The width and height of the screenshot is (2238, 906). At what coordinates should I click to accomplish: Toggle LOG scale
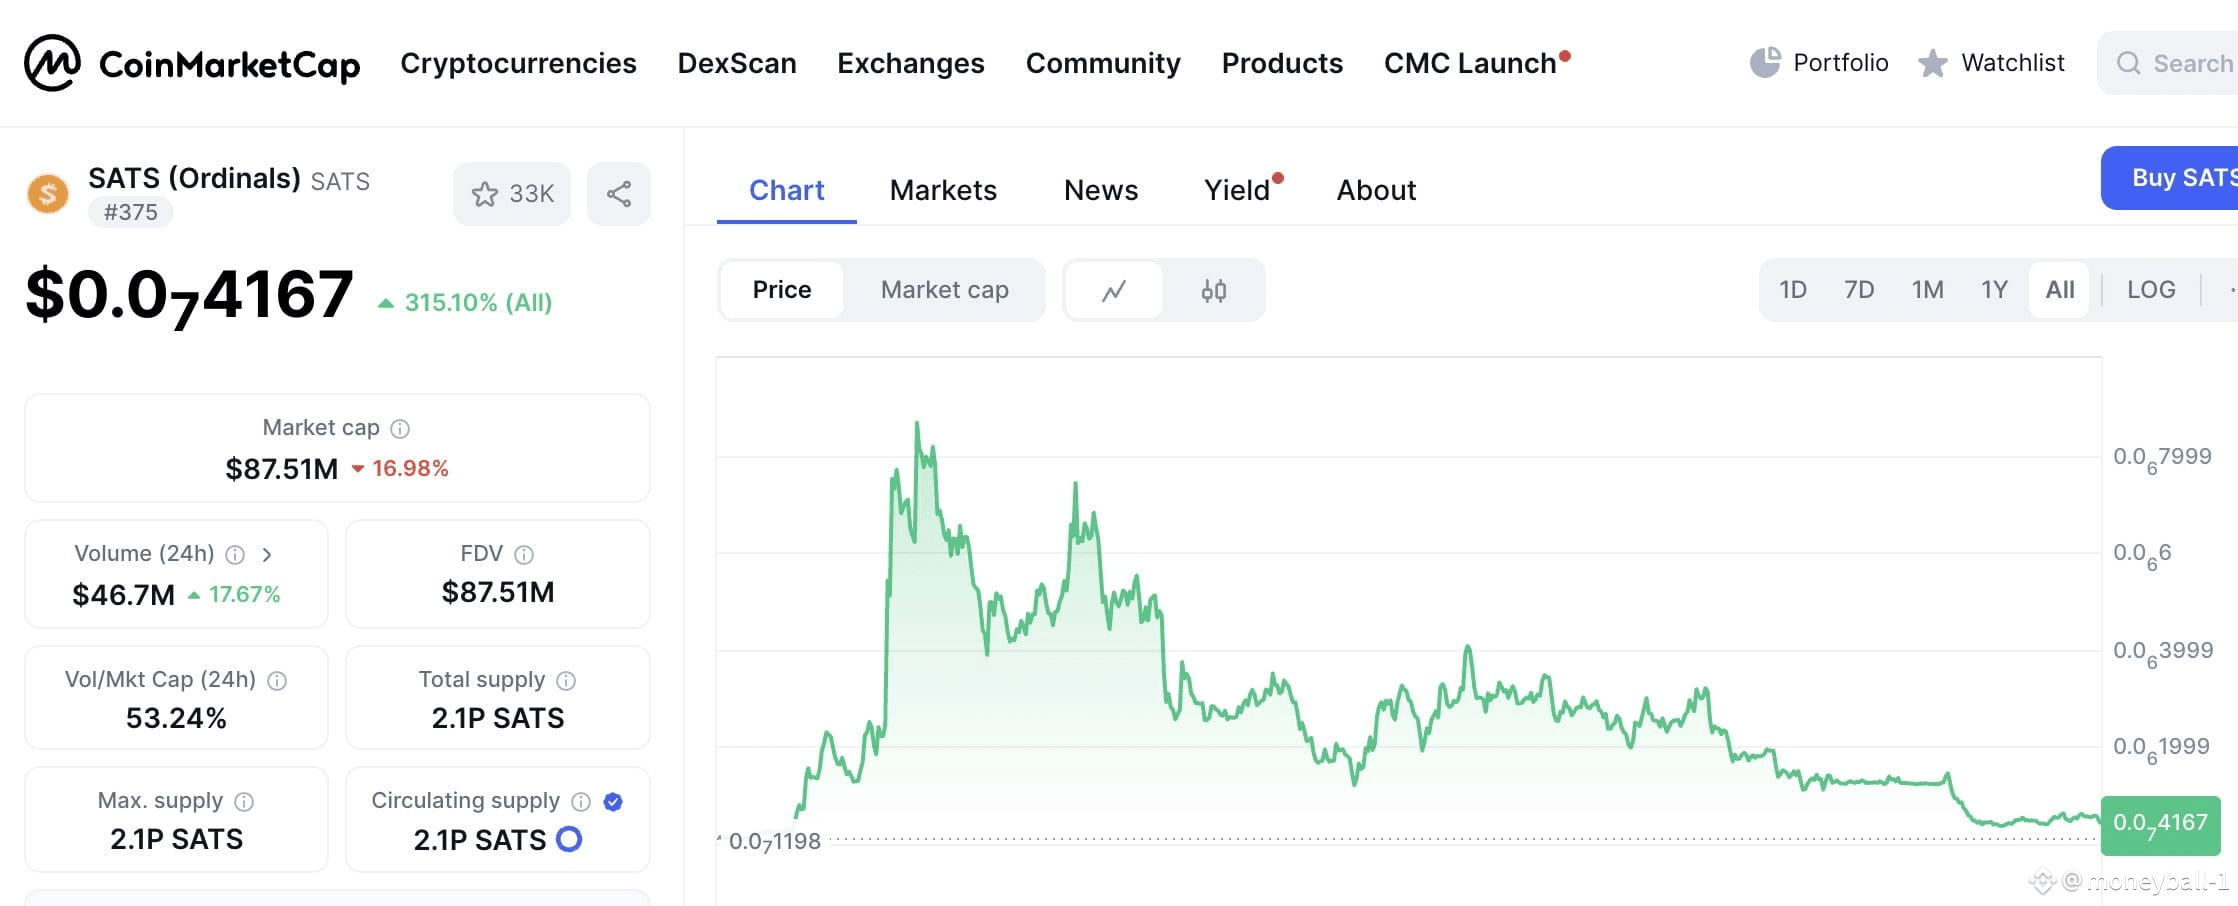click(x=2151, y=290)
